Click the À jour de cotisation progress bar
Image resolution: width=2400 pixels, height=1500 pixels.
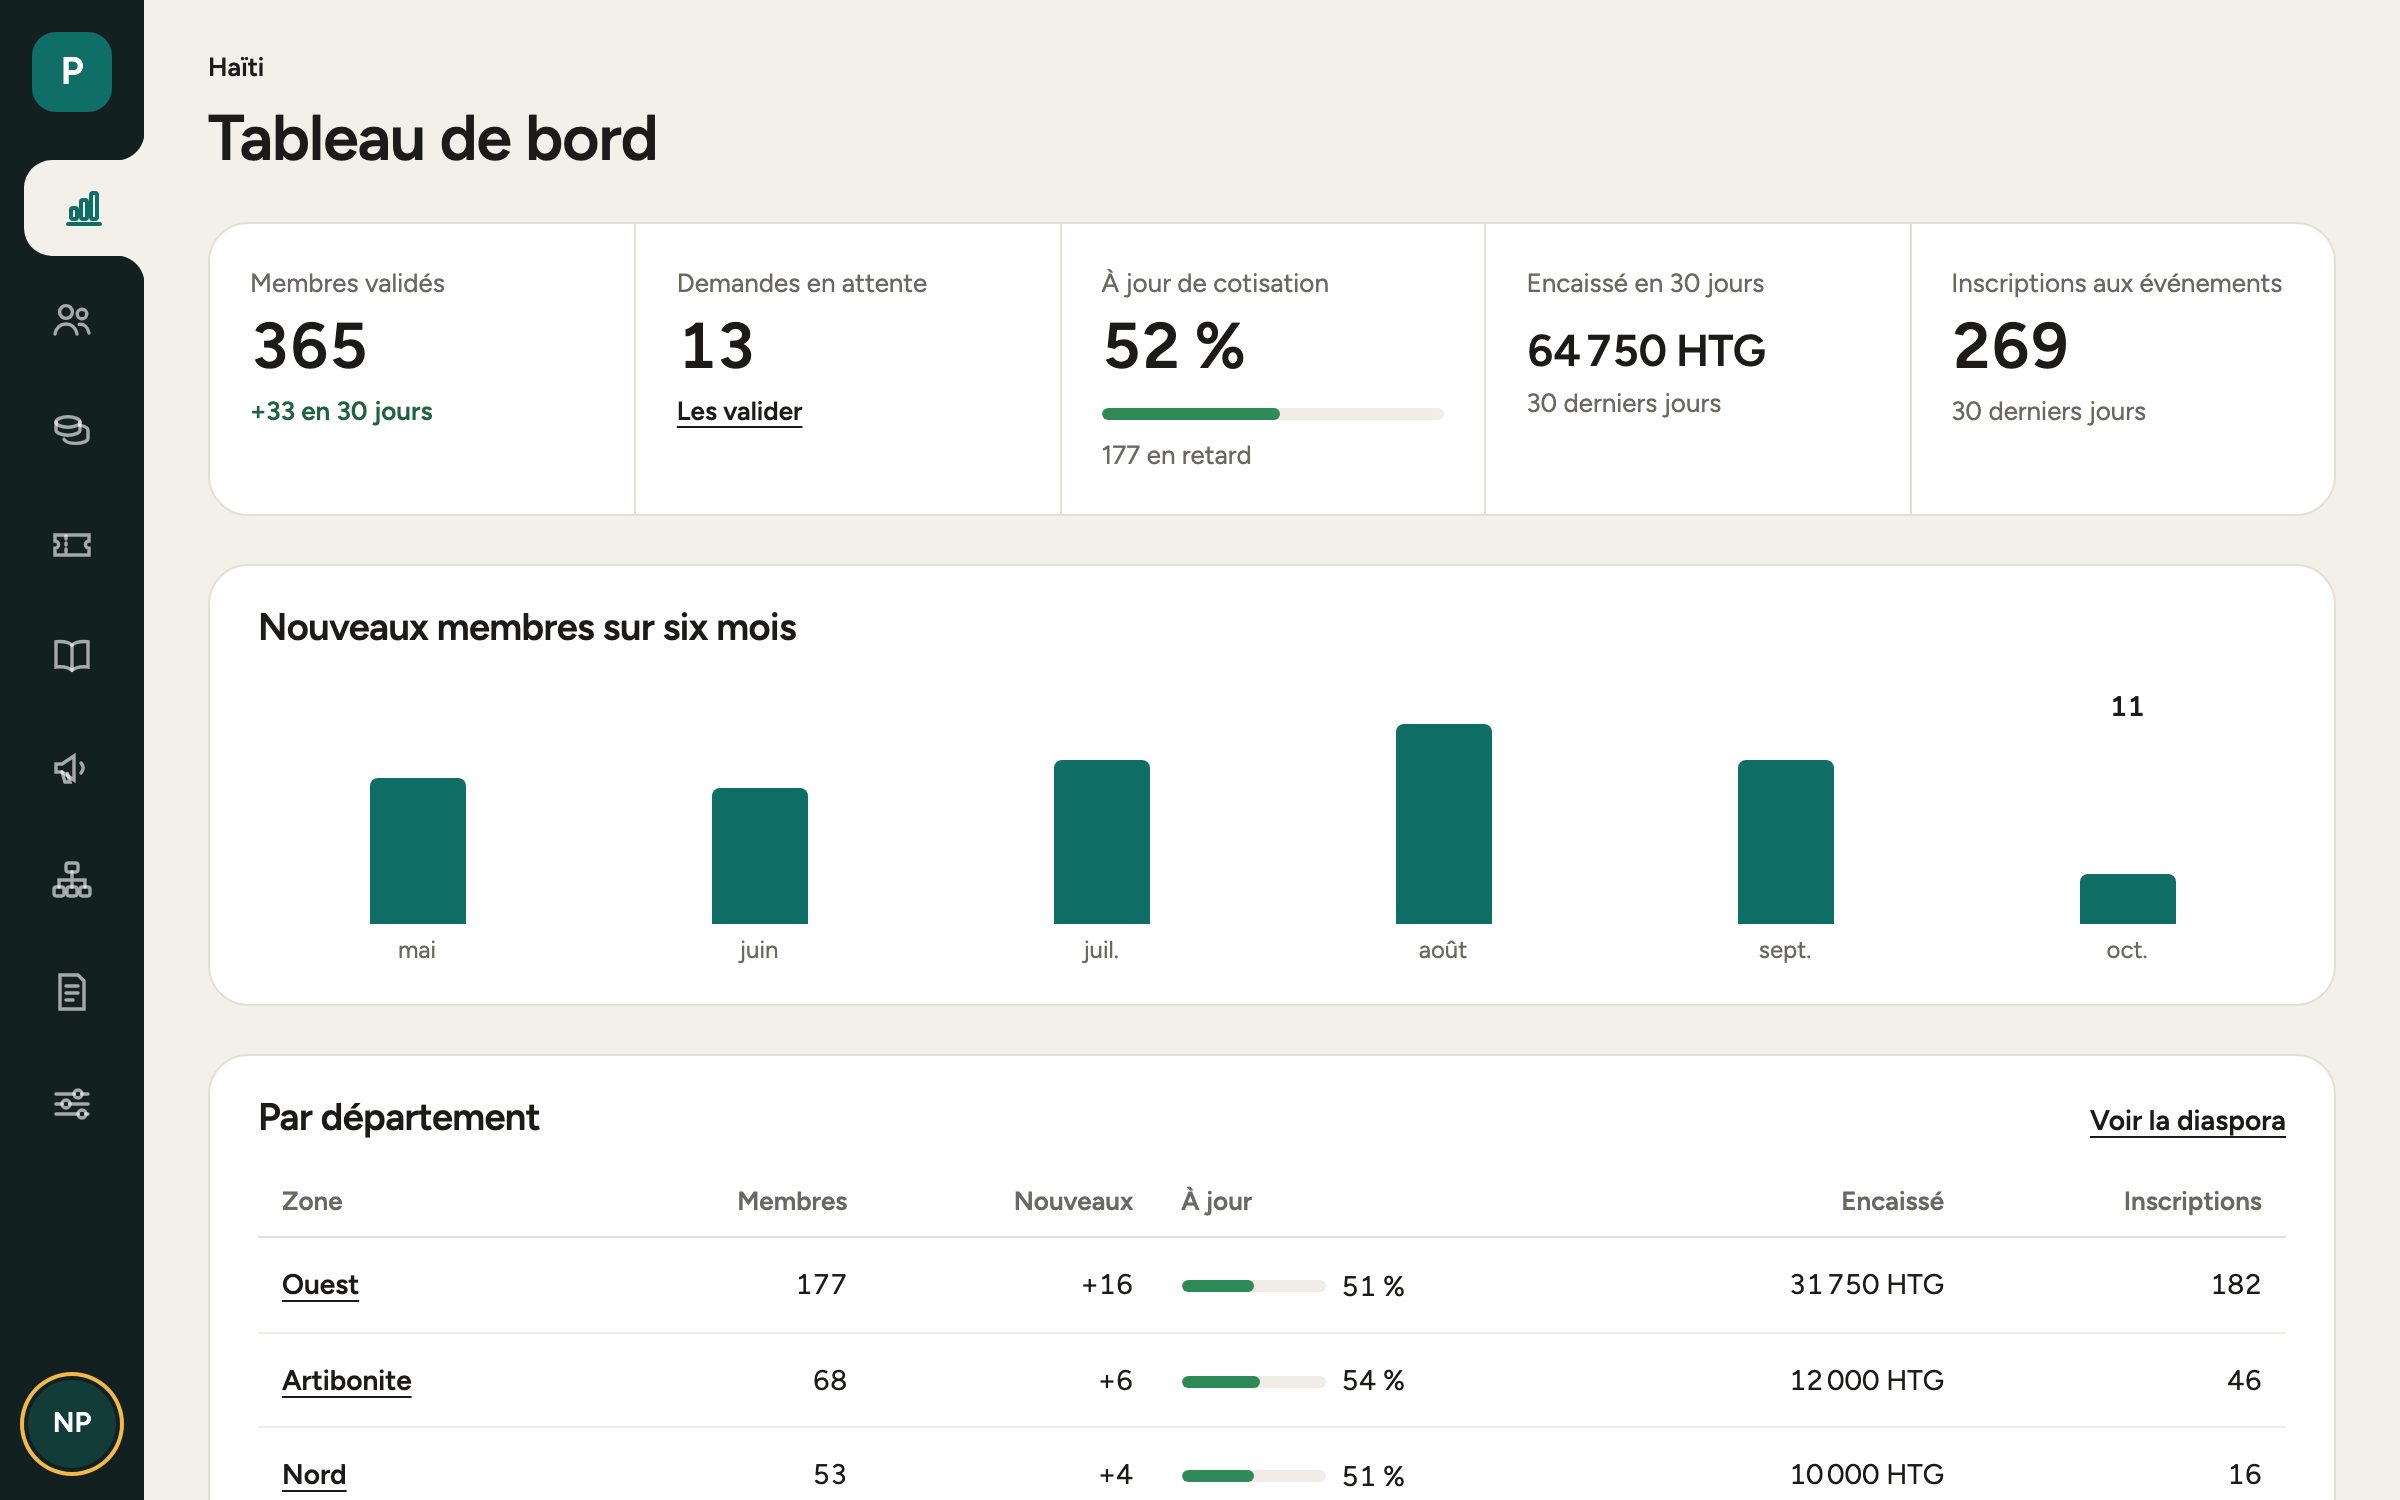click(x=1272, y=414)
